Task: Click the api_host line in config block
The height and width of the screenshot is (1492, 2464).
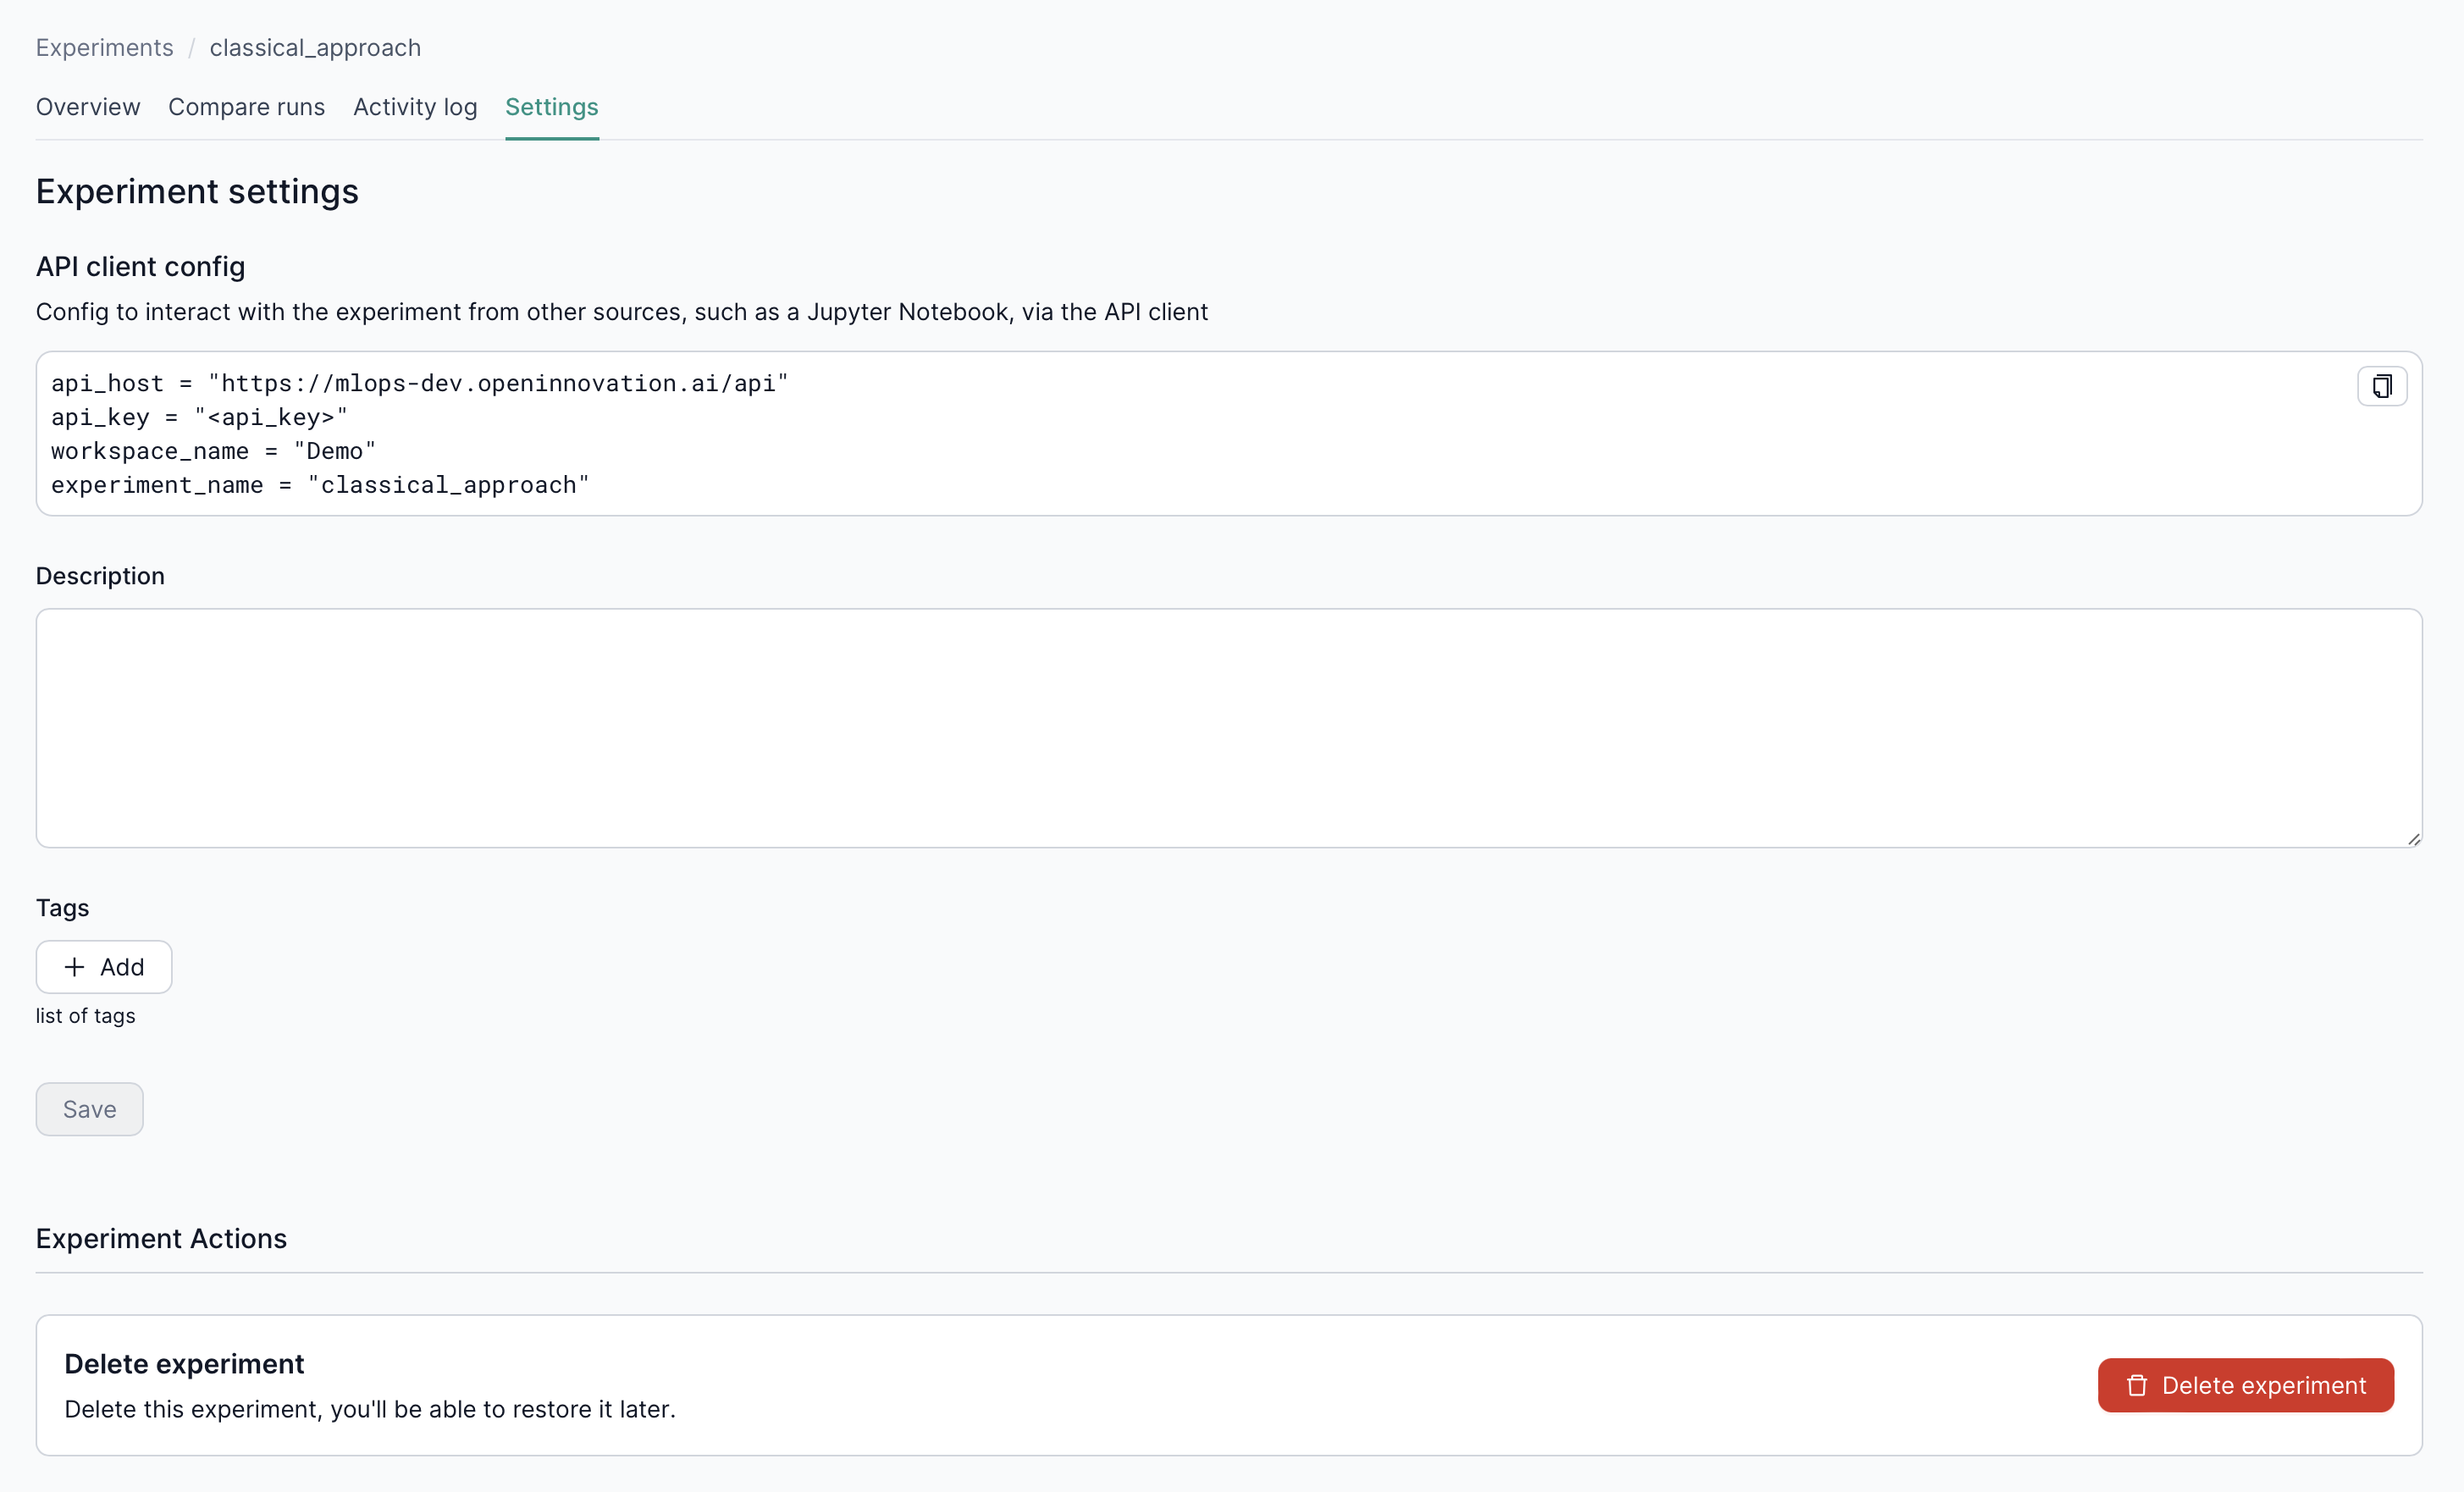Action: (x=419, y=384)
